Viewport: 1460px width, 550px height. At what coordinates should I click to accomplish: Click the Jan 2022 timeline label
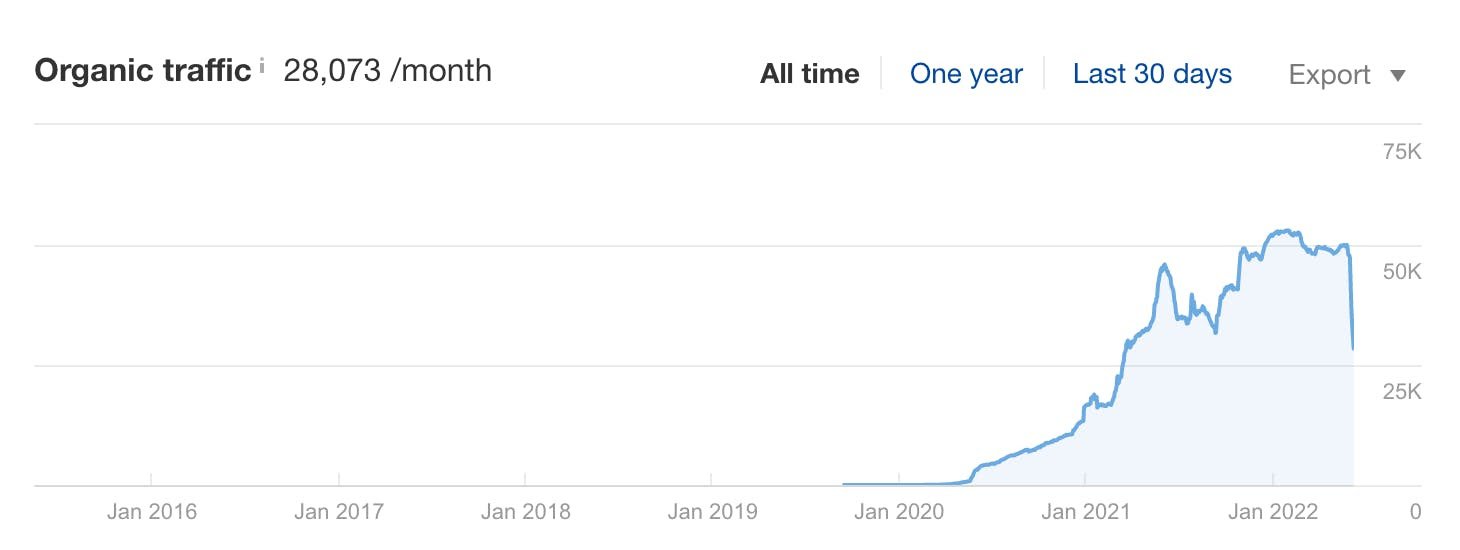(x=1272, y=512)
